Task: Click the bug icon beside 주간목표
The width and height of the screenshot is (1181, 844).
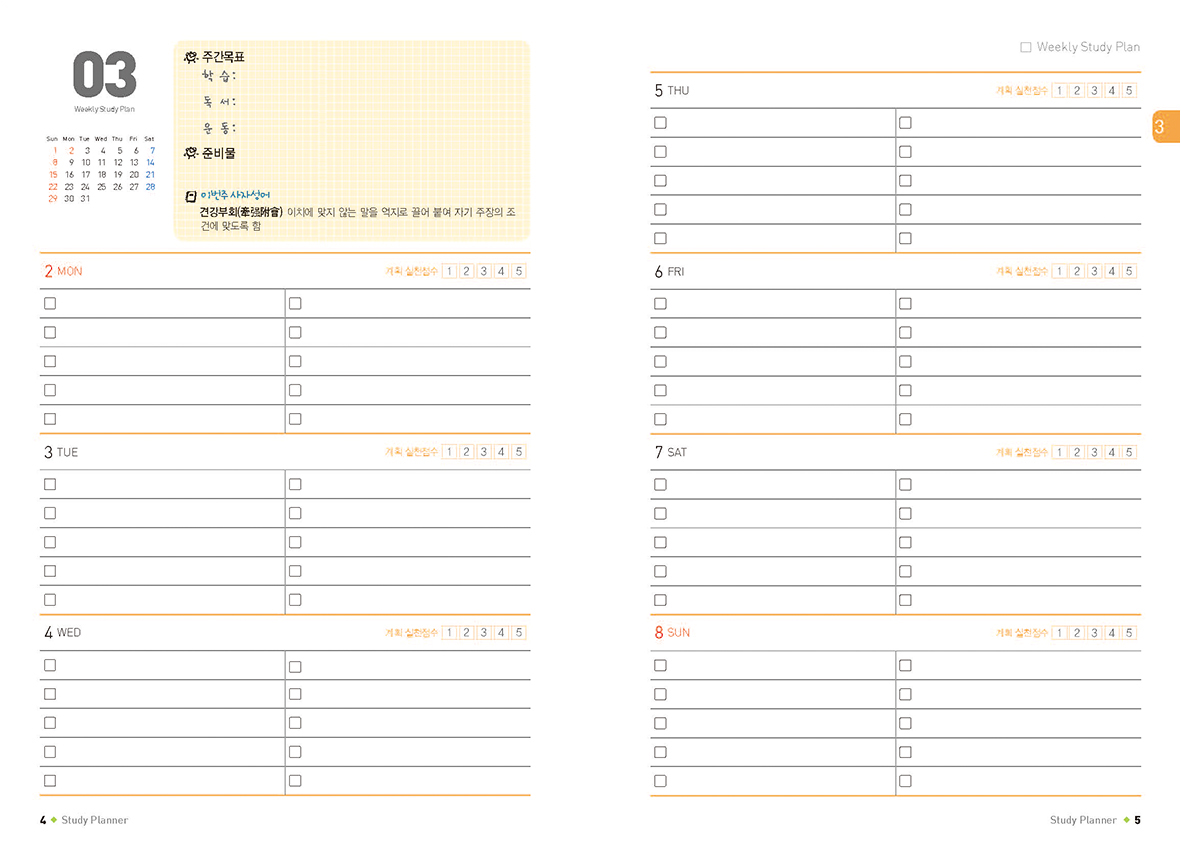Action: 191,58
